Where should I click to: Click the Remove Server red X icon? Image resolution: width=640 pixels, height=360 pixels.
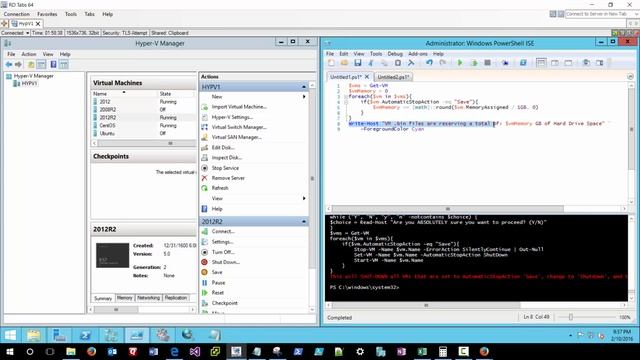tap(205, 178)
